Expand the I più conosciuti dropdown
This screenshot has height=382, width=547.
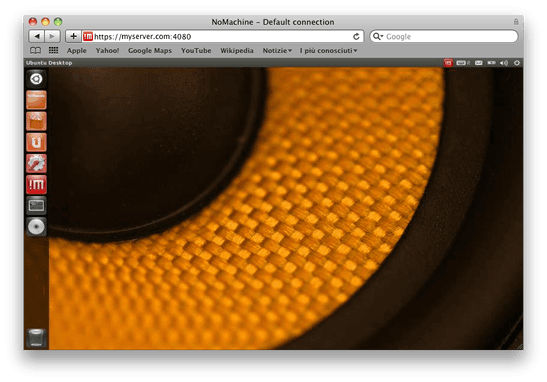(x=328, y=51)
